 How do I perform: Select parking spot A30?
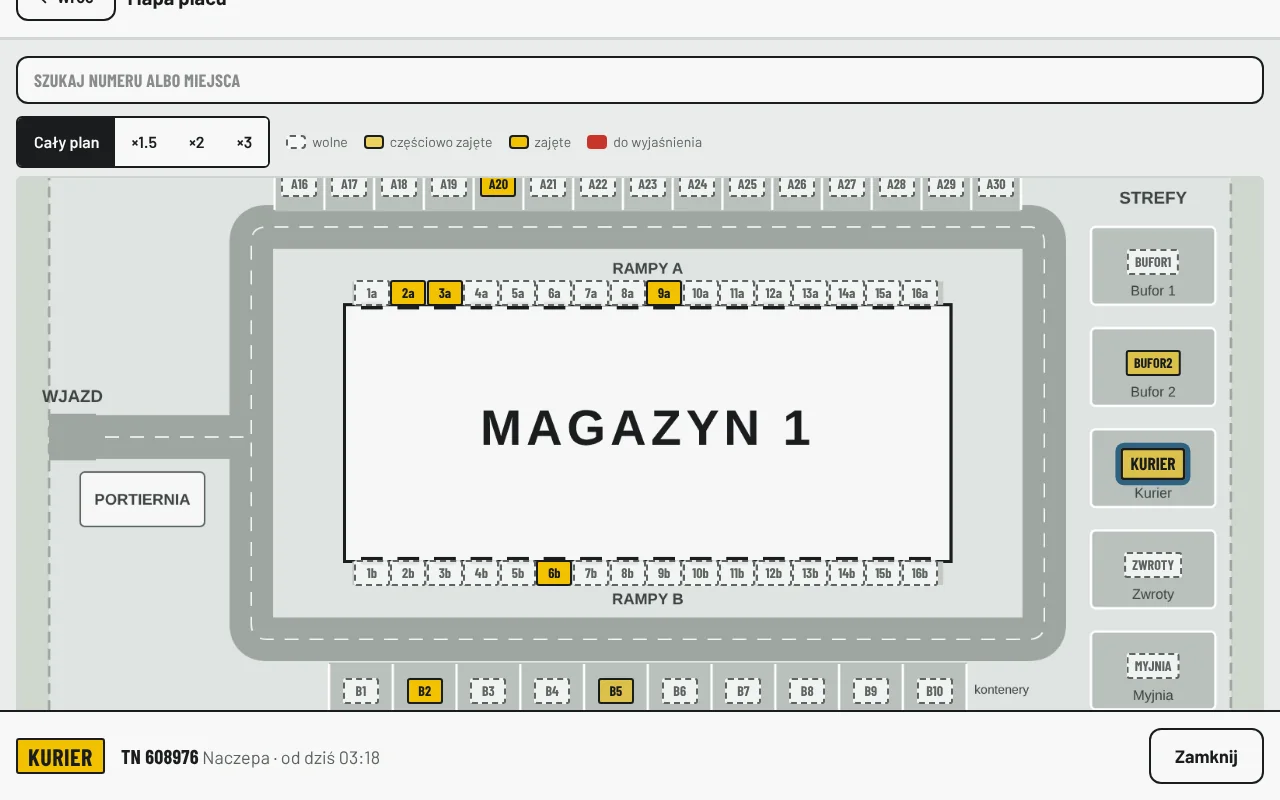[996, 185]
